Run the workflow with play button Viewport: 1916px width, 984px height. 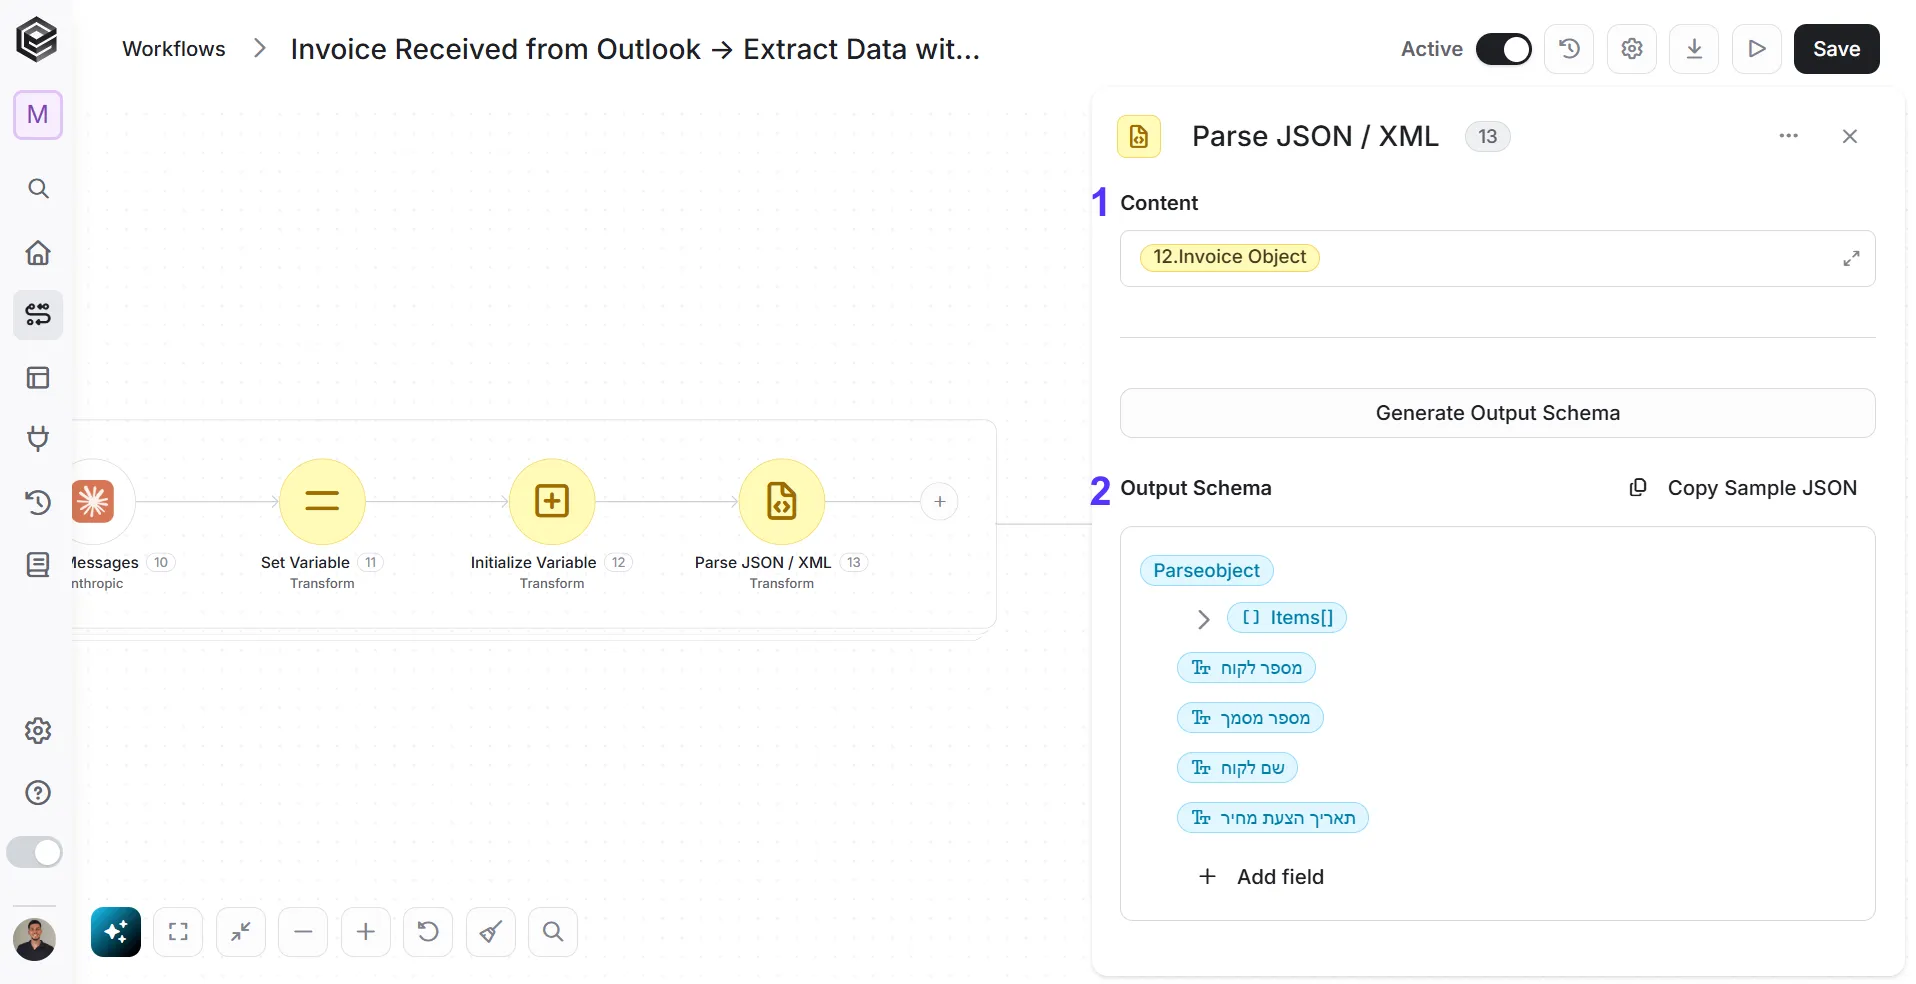click(x=1757, y=49)
